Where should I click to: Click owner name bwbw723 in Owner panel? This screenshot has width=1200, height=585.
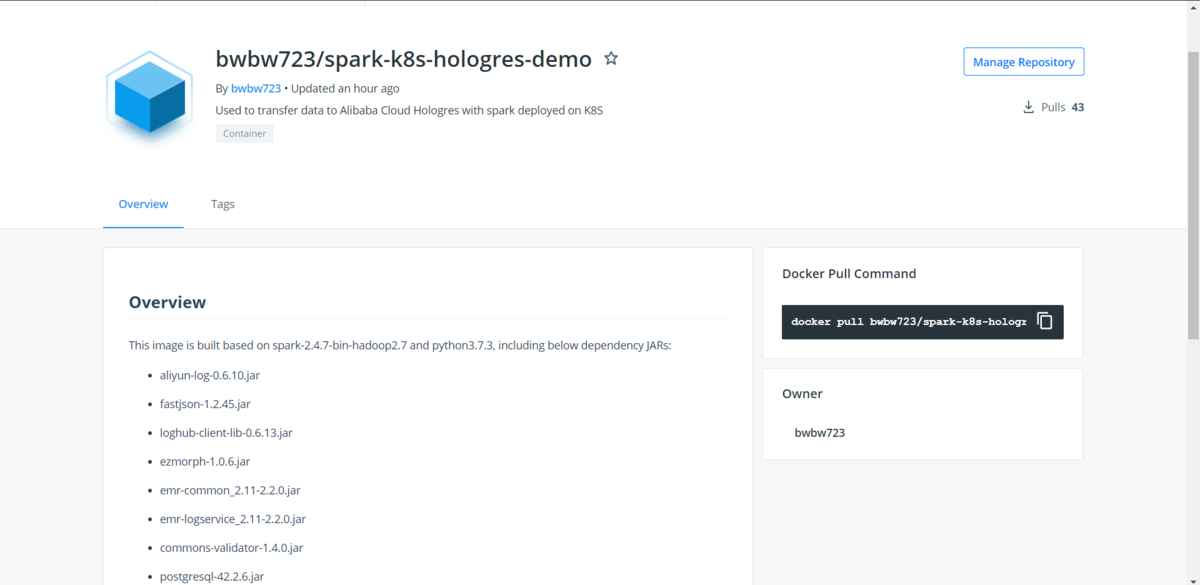[x=820, y=433]
